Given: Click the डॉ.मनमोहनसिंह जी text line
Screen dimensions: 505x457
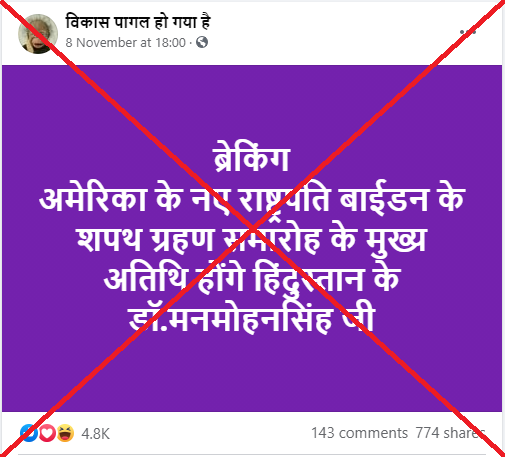Looking at the screenshot, I should point(252,319).
